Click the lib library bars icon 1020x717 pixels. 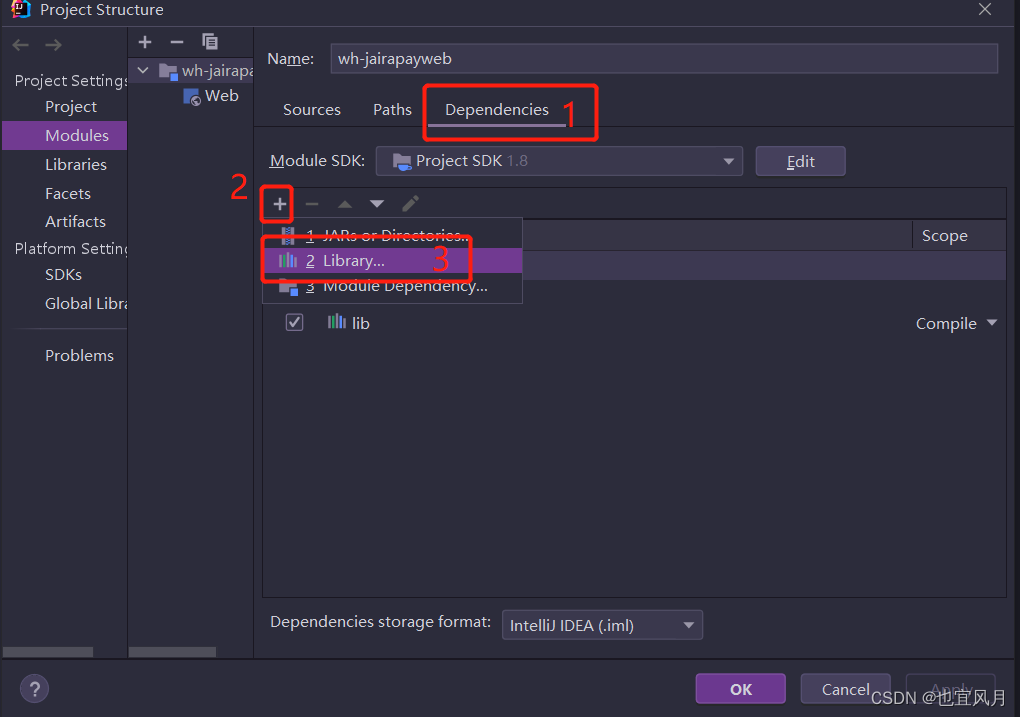tap(336, 321)
